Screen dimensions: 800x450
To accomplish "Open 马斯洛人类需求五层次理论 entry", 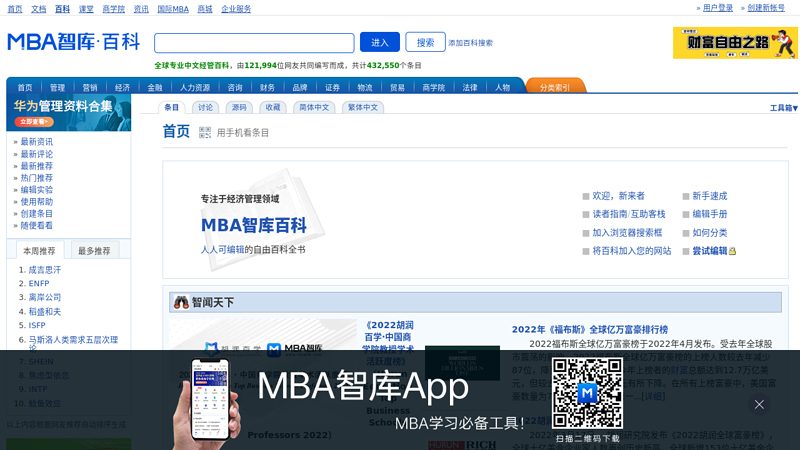I will click(x=73, y=343).
